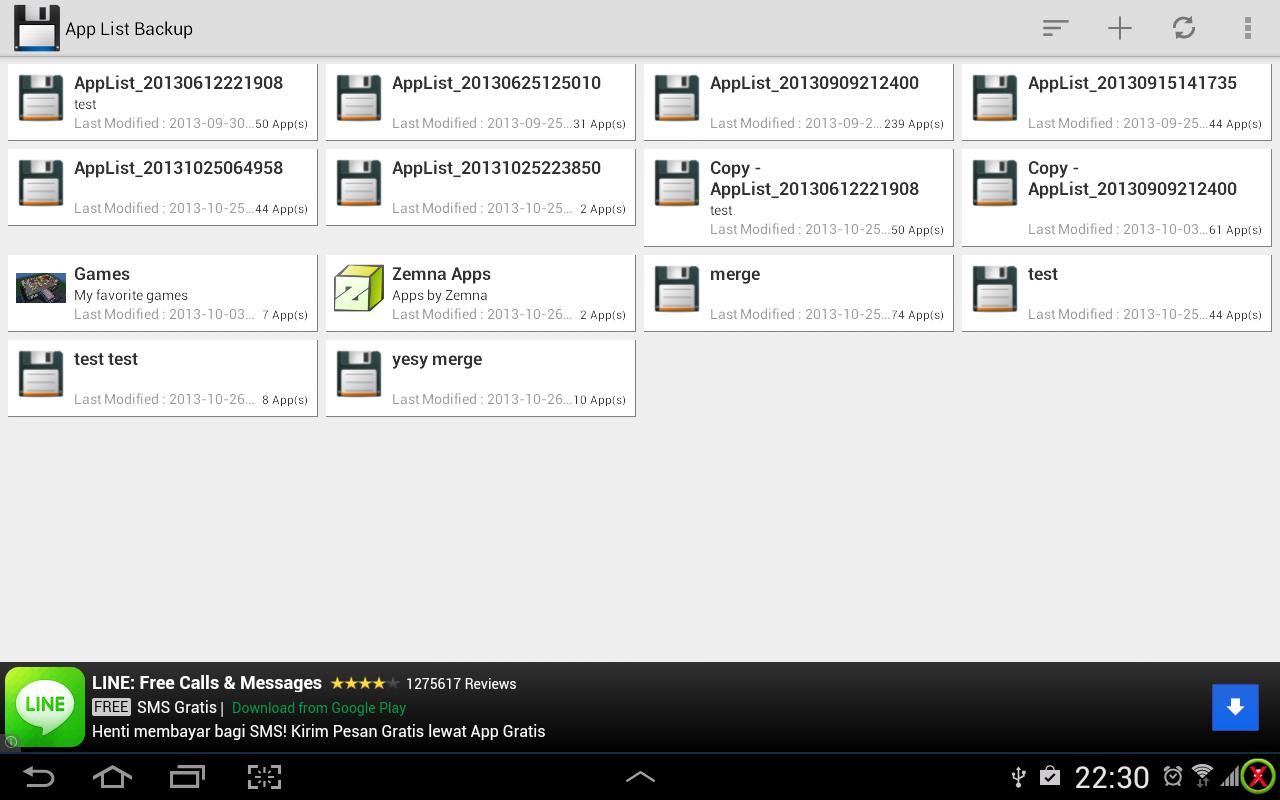Tap the screenshot capture icon
The width and height of the screenshot is (1280, 800).
pyautogui.click(x=264, y=777)
